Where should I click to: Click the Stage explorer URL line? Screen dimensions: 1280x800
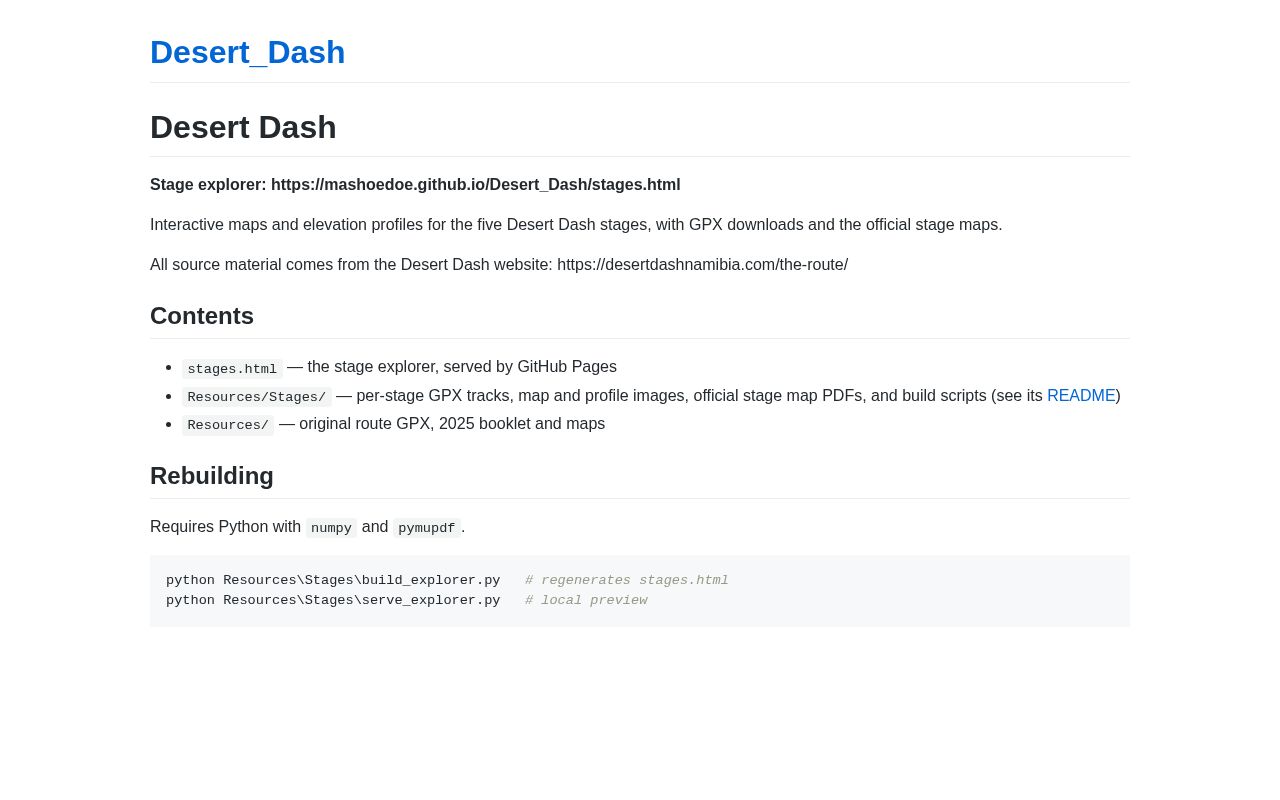coord(415,185)
